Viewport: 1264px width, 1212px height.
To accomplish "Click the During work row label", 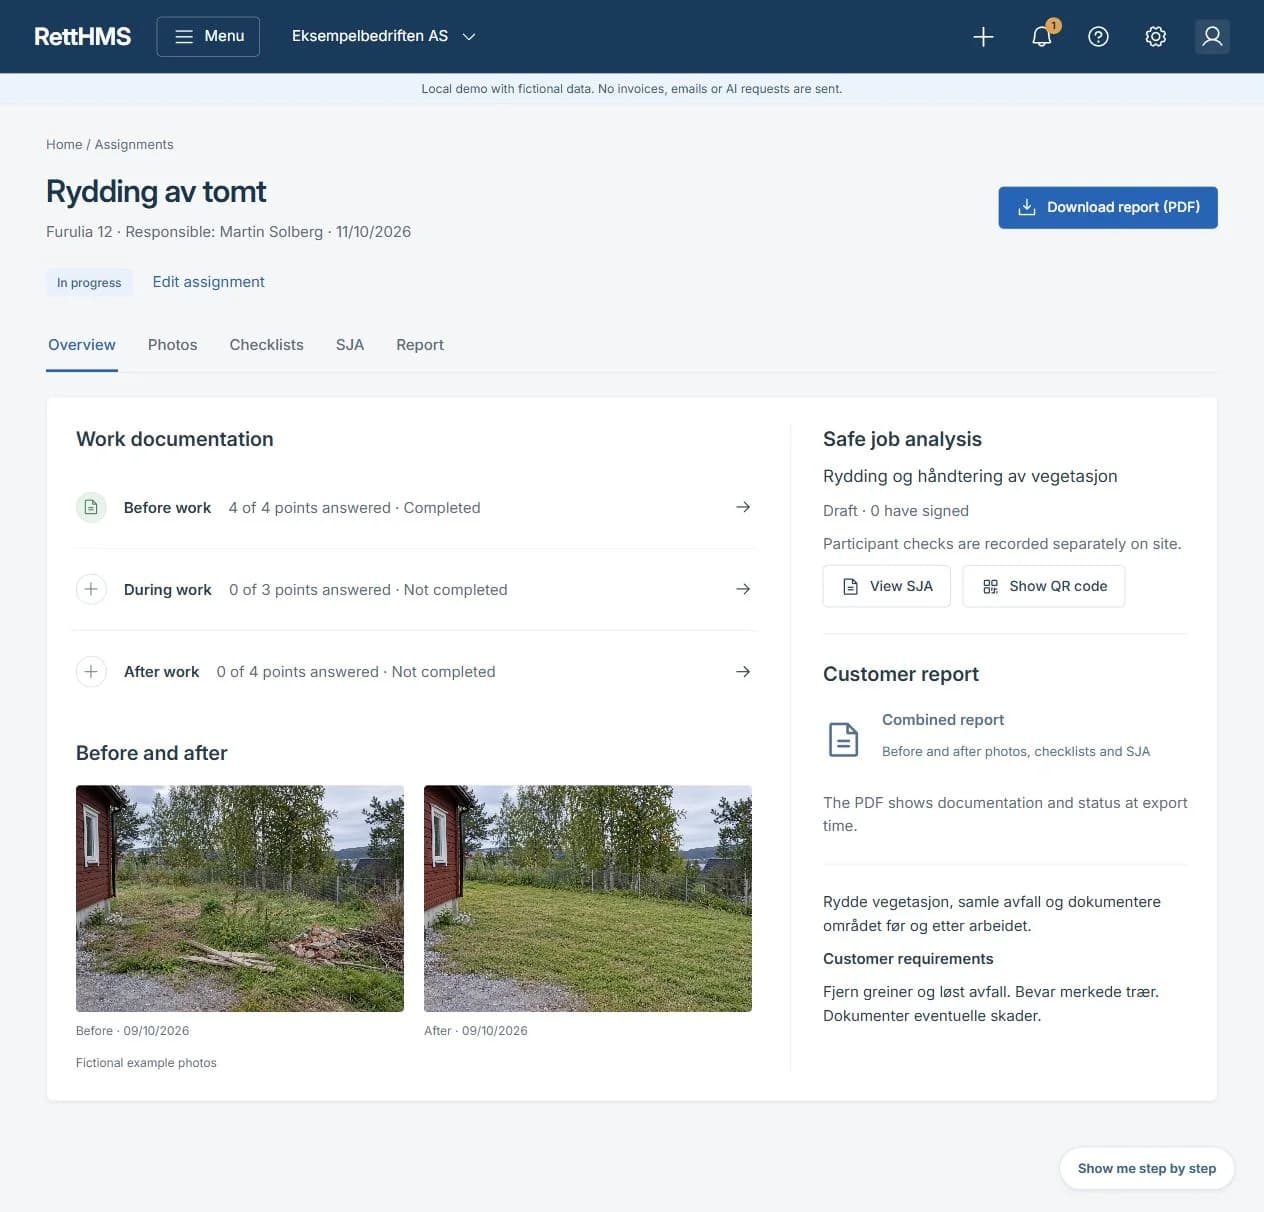I will (x=168, y=590).
